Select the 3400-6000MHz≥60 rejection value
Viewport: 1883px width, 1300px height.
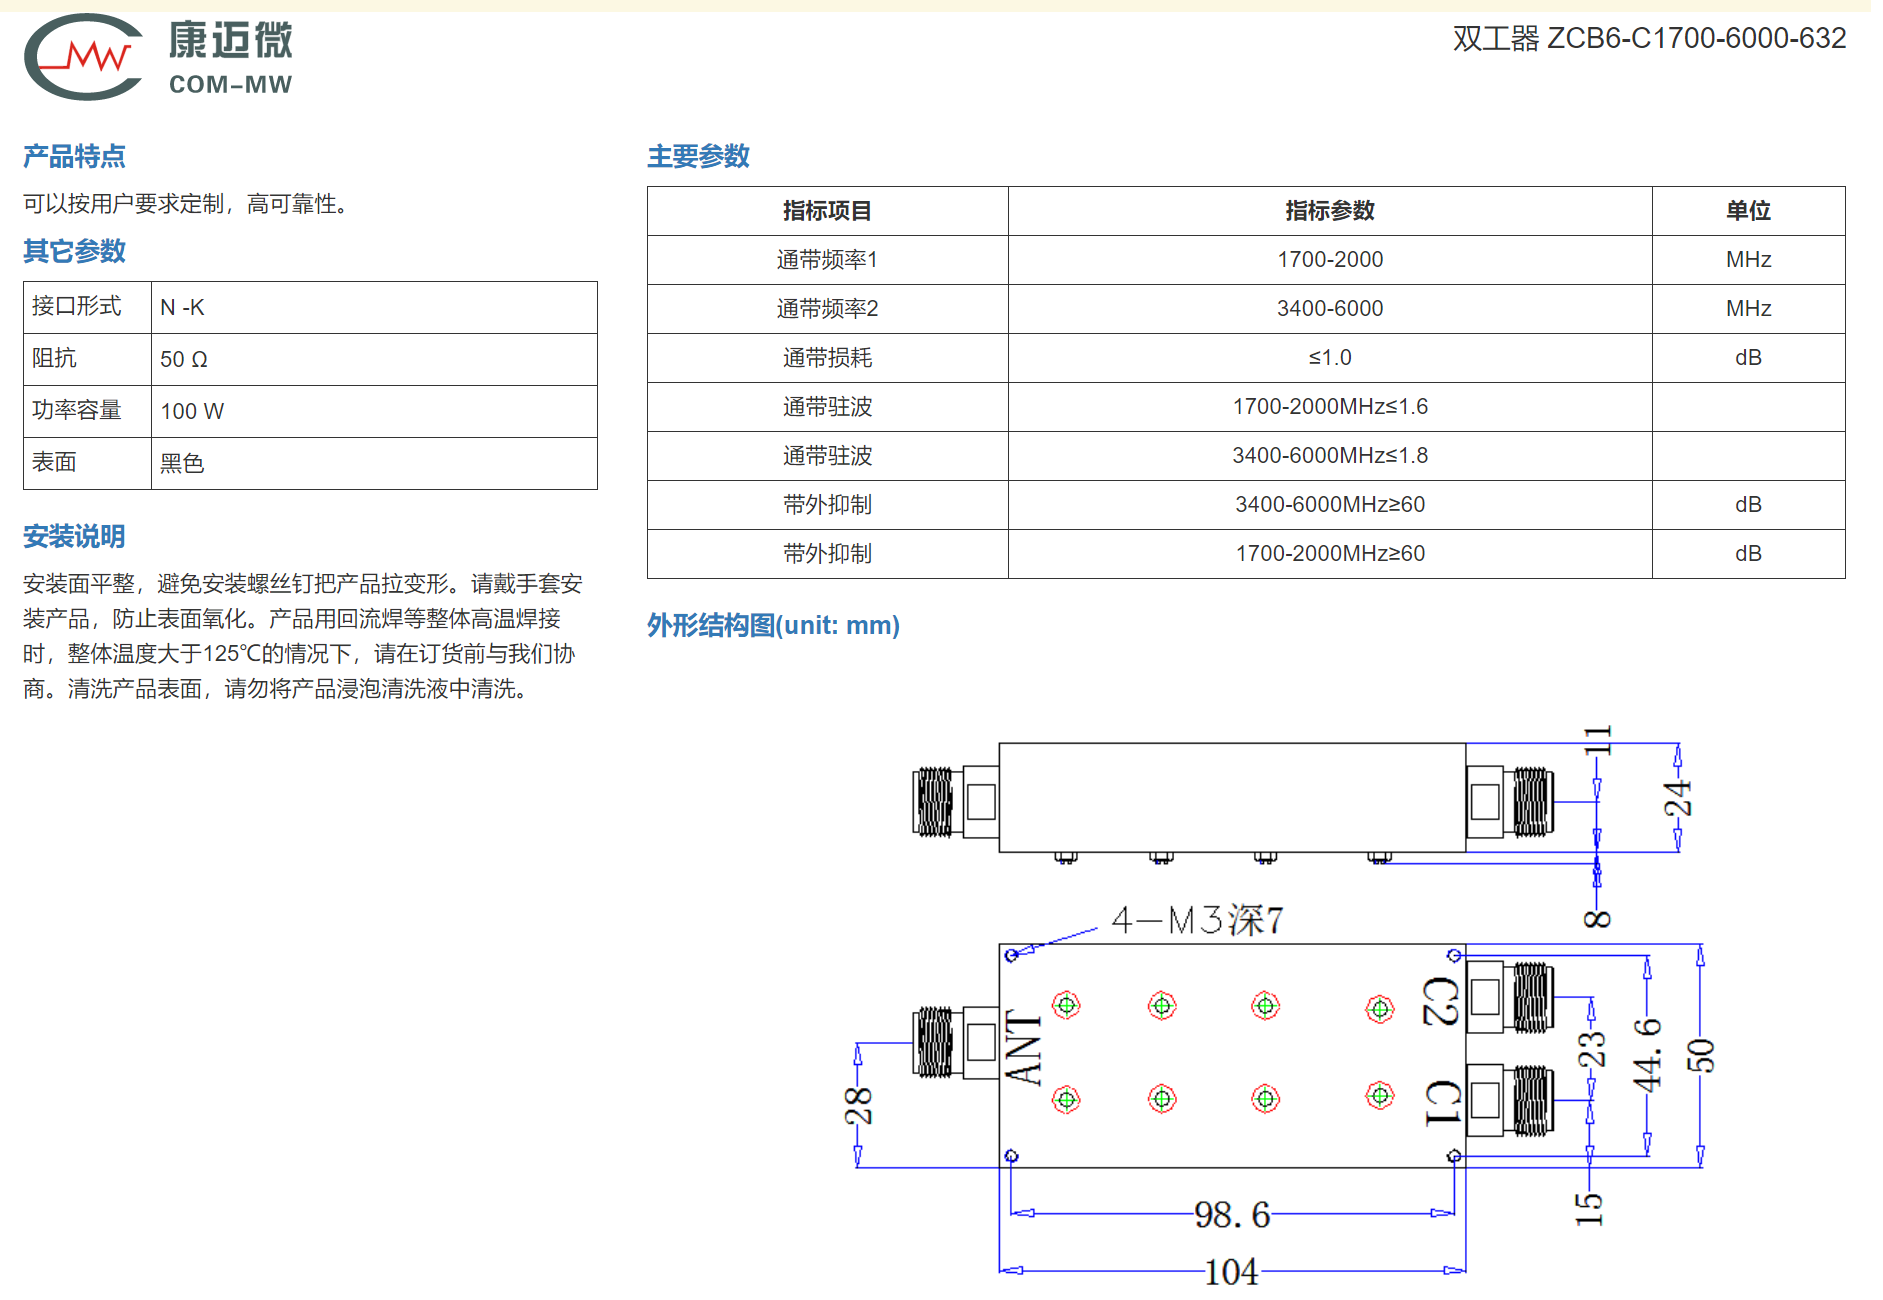point(1330,505)
